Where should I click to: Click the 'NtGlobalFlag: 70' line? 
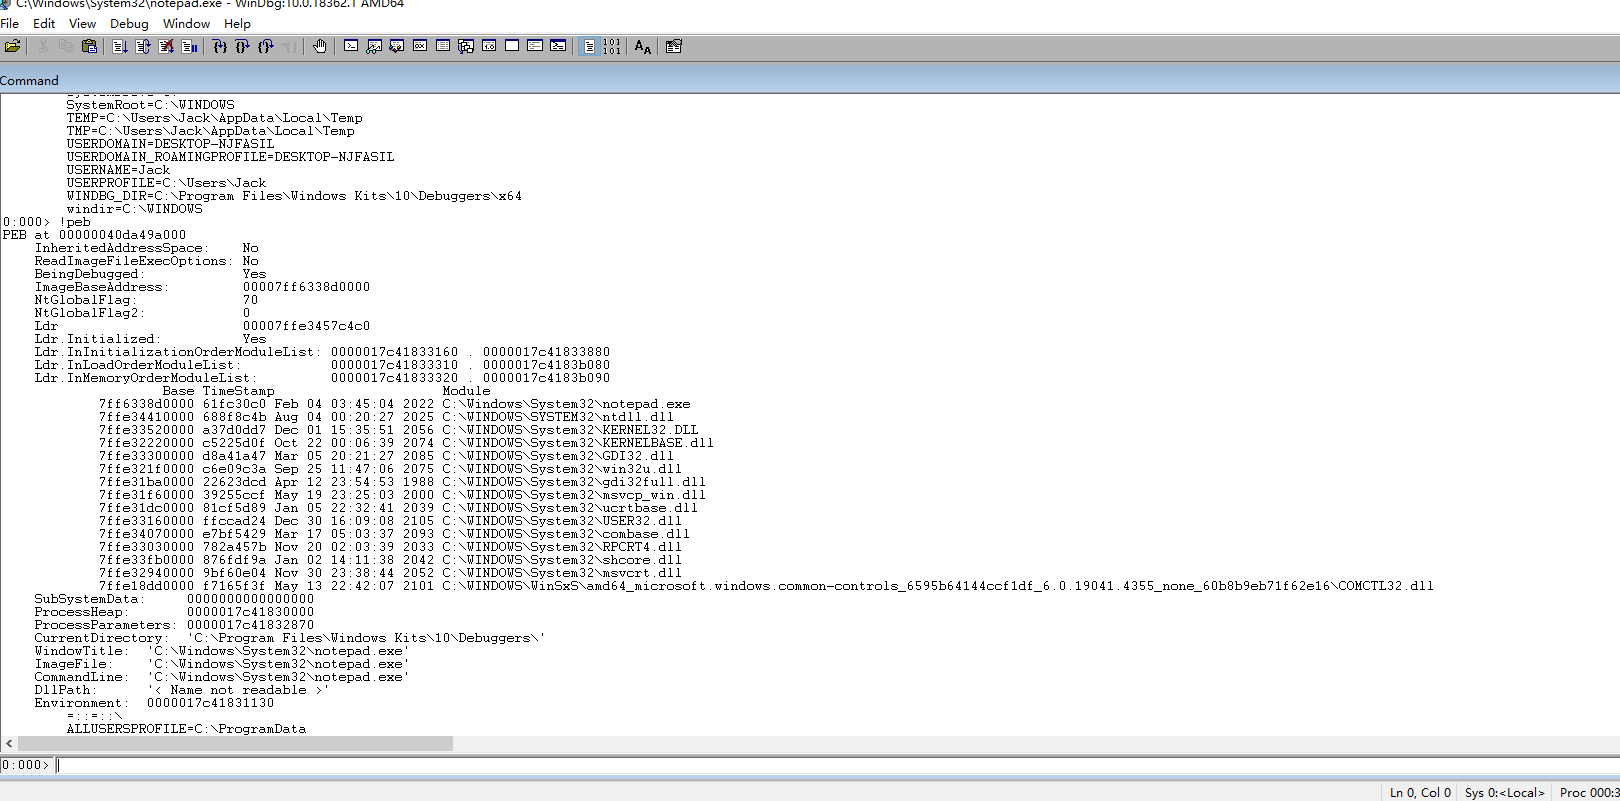[146, 300]
